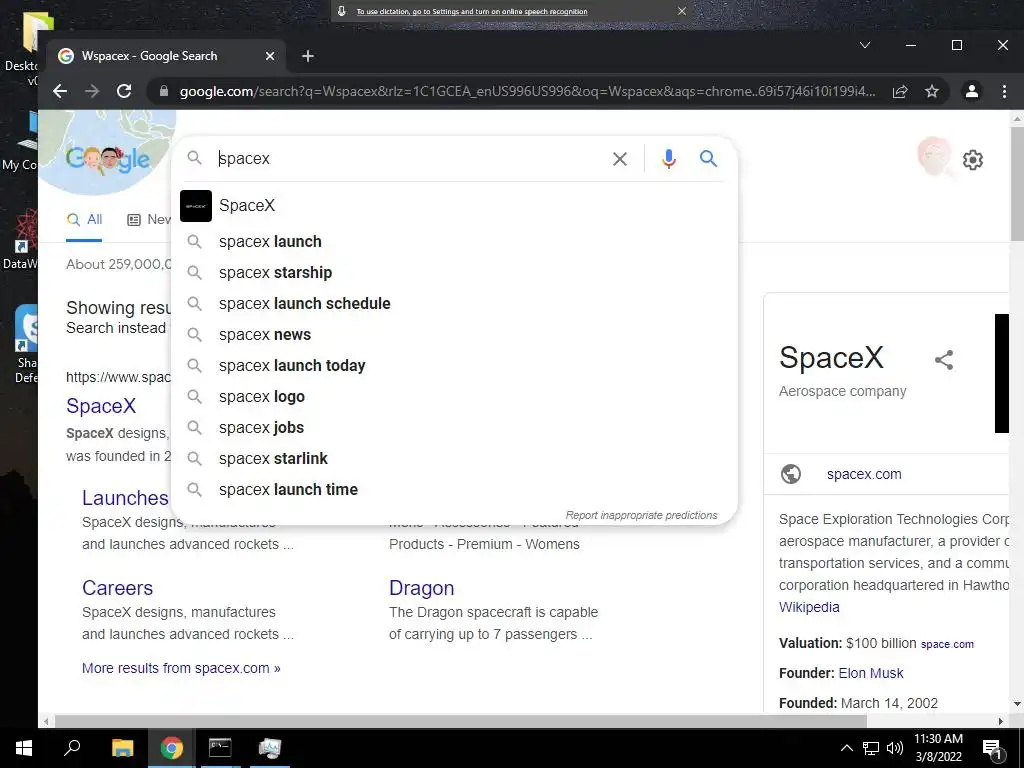Open the Wikipedia link in knowledge panel
Image resolution: width=1024 pixels, height=768 pixels.
point(809,607)
